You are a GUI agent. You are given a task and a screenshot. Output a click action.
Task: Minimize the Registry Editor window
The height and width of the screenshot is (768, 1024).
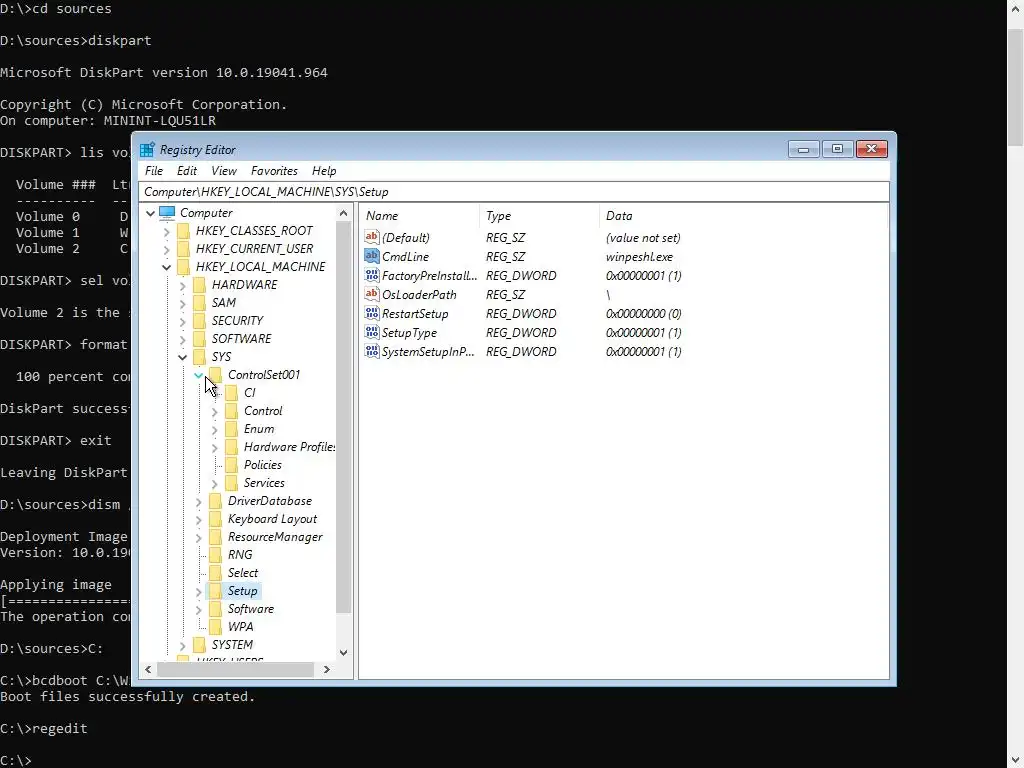point(804,150)
